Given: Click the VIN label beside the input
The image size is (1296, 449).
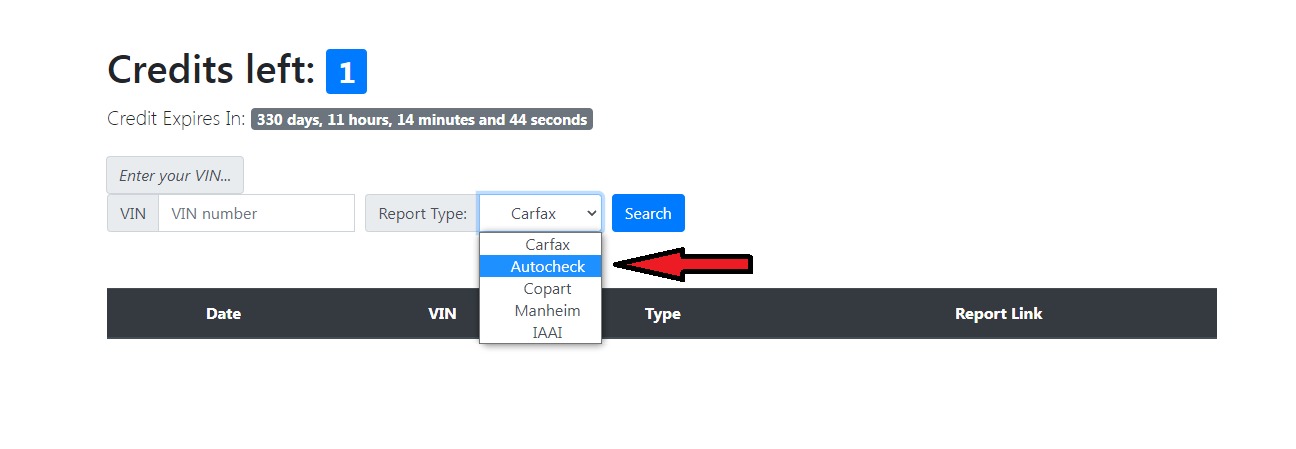Looking at the screenshot, I should [133, 213].
